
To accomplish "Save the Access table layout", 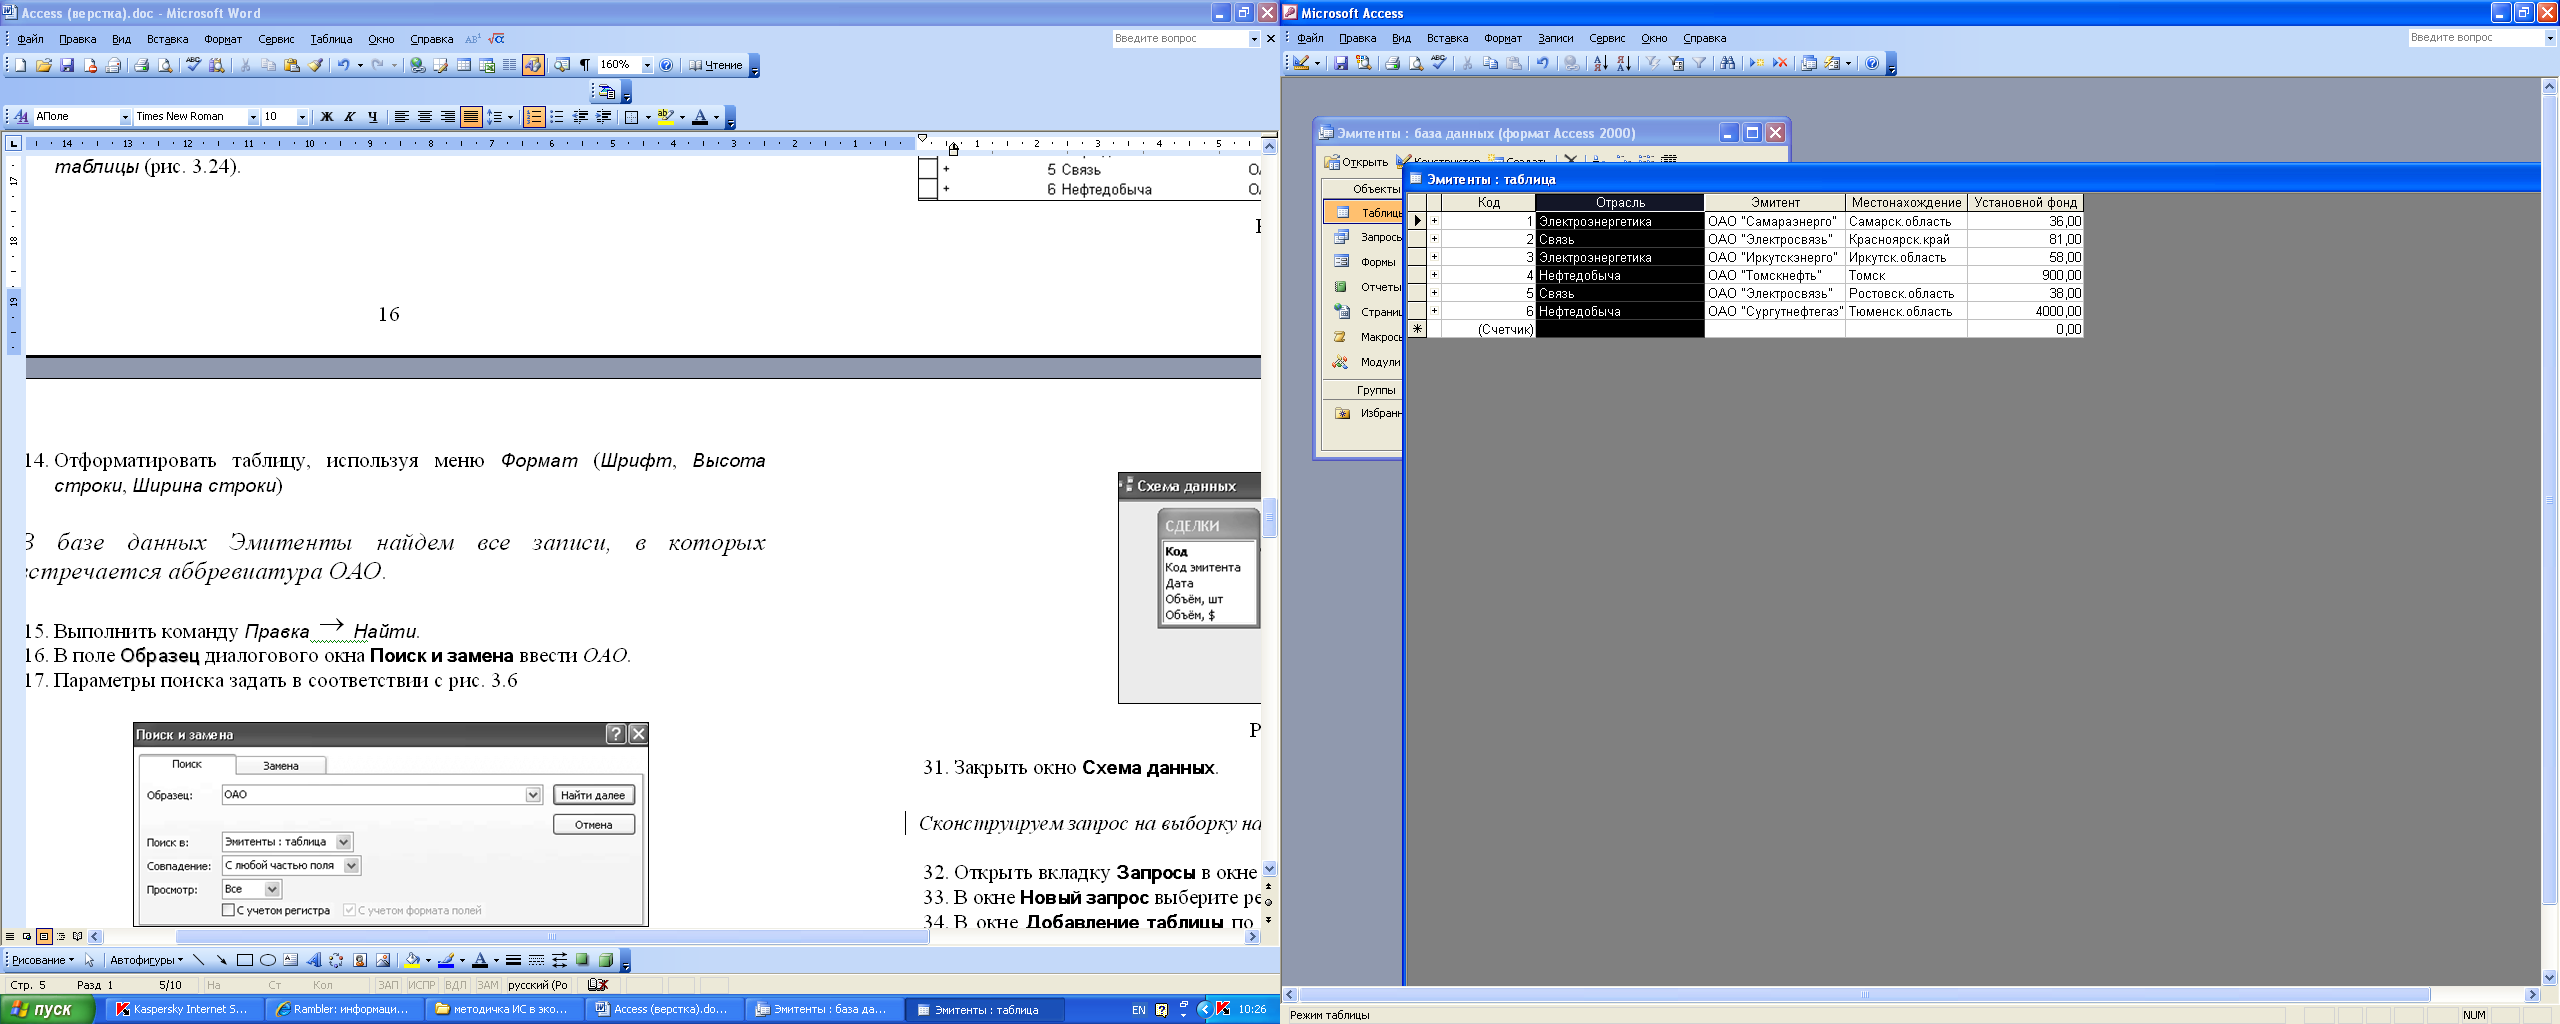I will [x=1341, y=63].
